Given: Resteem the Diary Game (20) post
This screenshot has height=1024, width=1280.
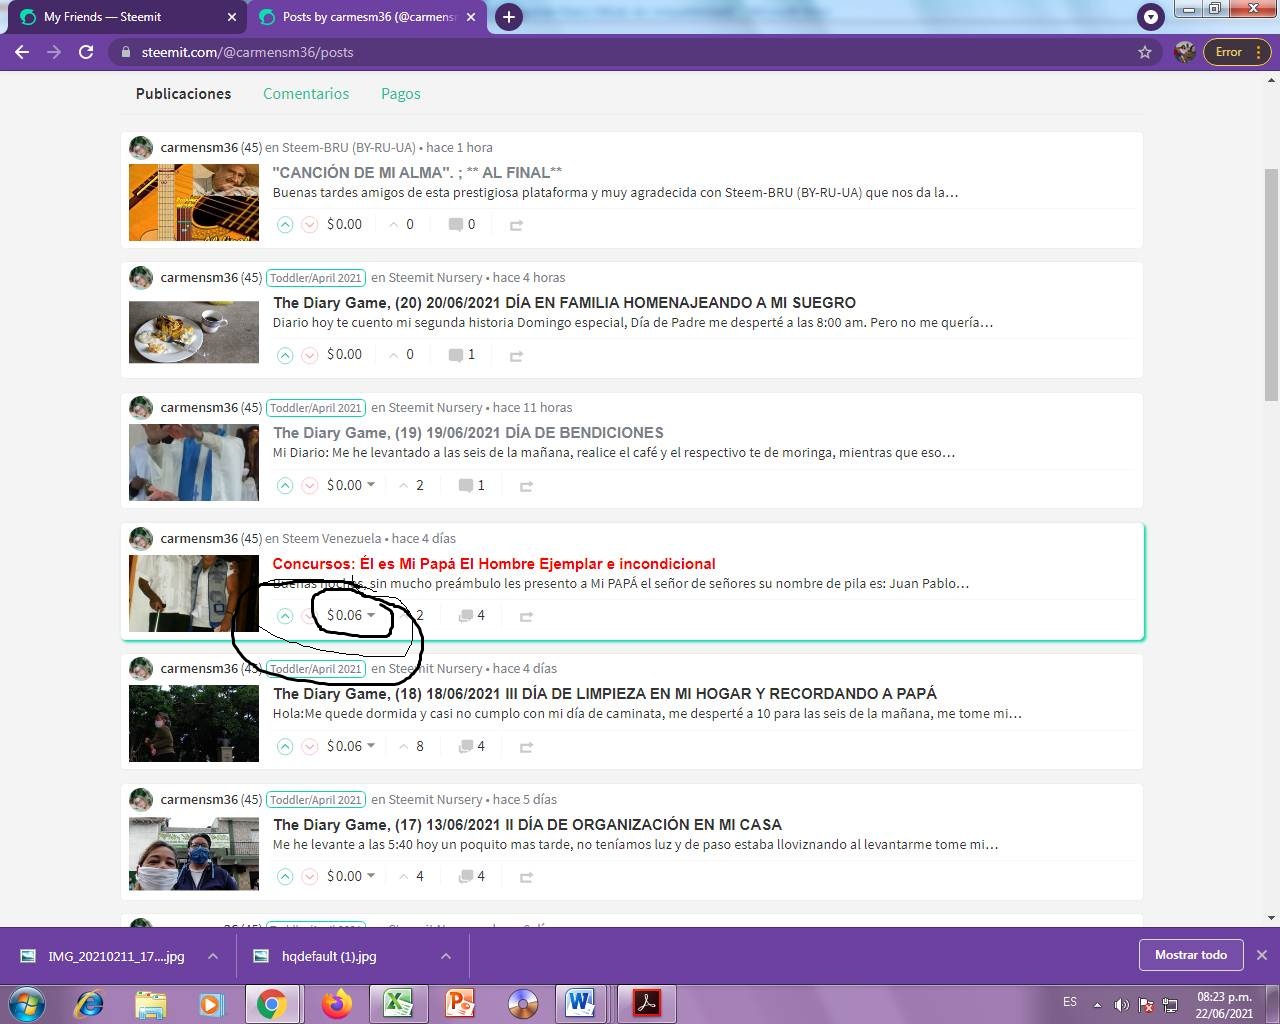Looking at the screenshot, I should (x=516, y=356).
